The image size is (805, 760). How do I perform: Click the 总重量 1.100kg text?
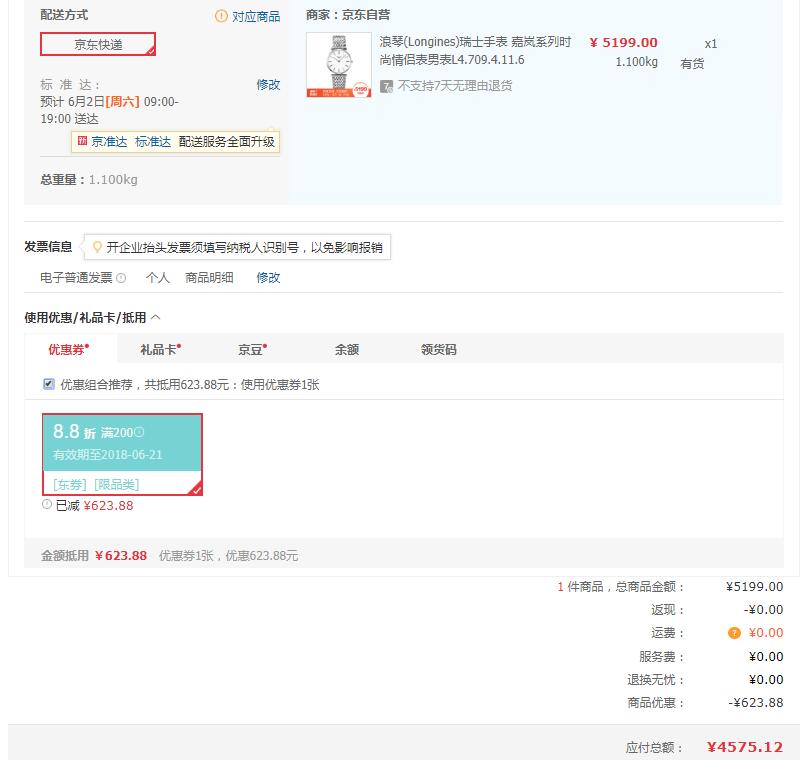pyautogui.click(x=89, y=180)
